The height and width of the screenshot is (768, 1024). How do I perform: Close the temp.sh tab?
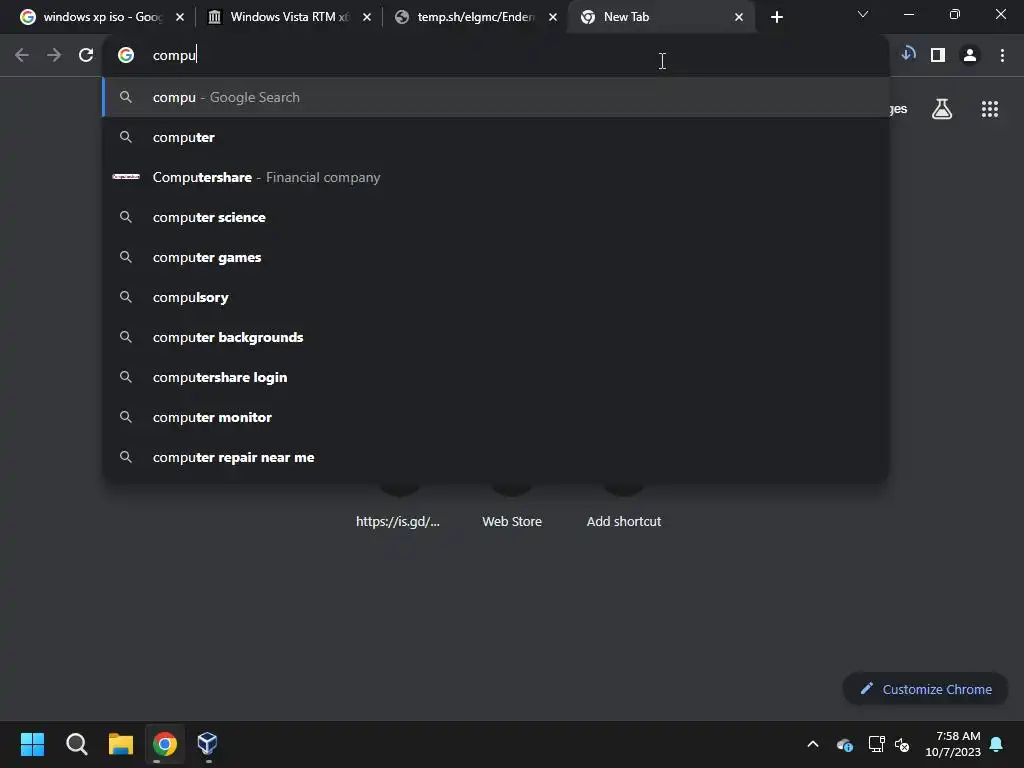(x=552, y=17)
